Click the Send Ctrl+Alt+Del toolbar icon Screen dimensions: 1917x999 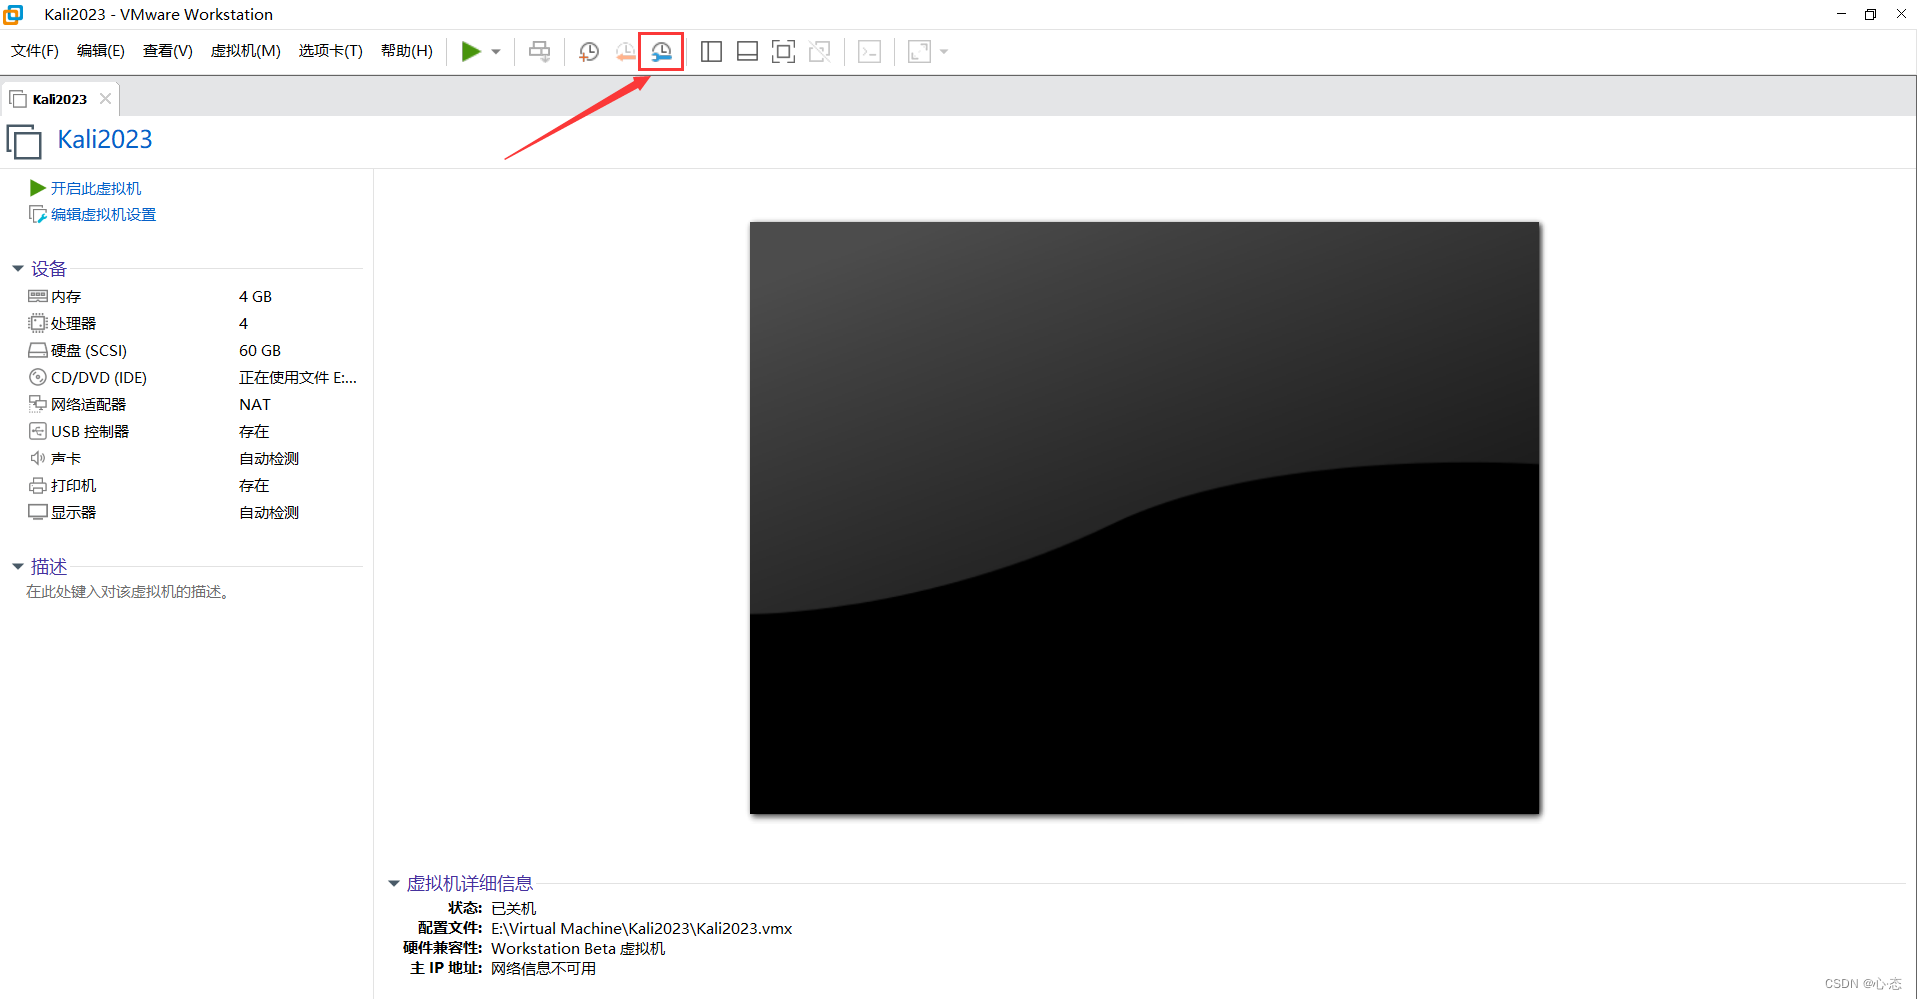tap(540, 52)
